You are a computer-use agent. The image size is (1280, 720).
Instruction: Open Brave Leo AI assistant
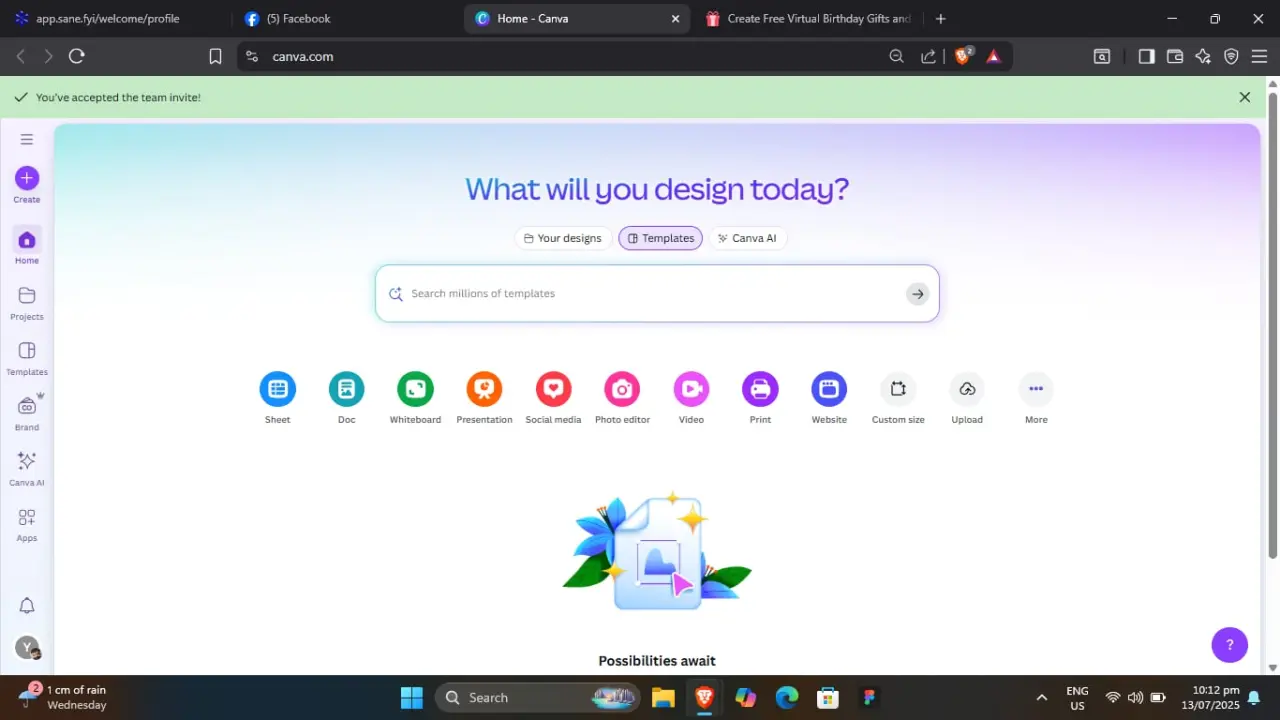pyautogui.click(x=1203, y=56)
